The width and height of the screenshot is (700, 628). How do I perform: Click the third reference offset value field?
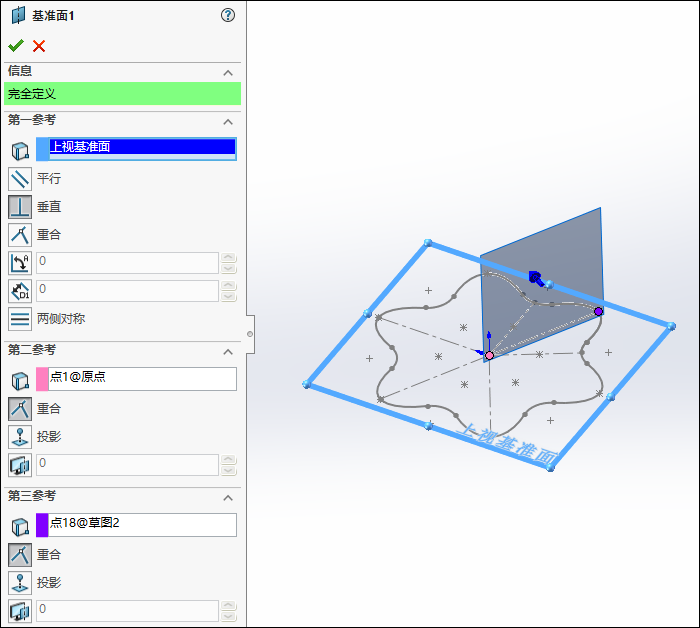[127, 611]
